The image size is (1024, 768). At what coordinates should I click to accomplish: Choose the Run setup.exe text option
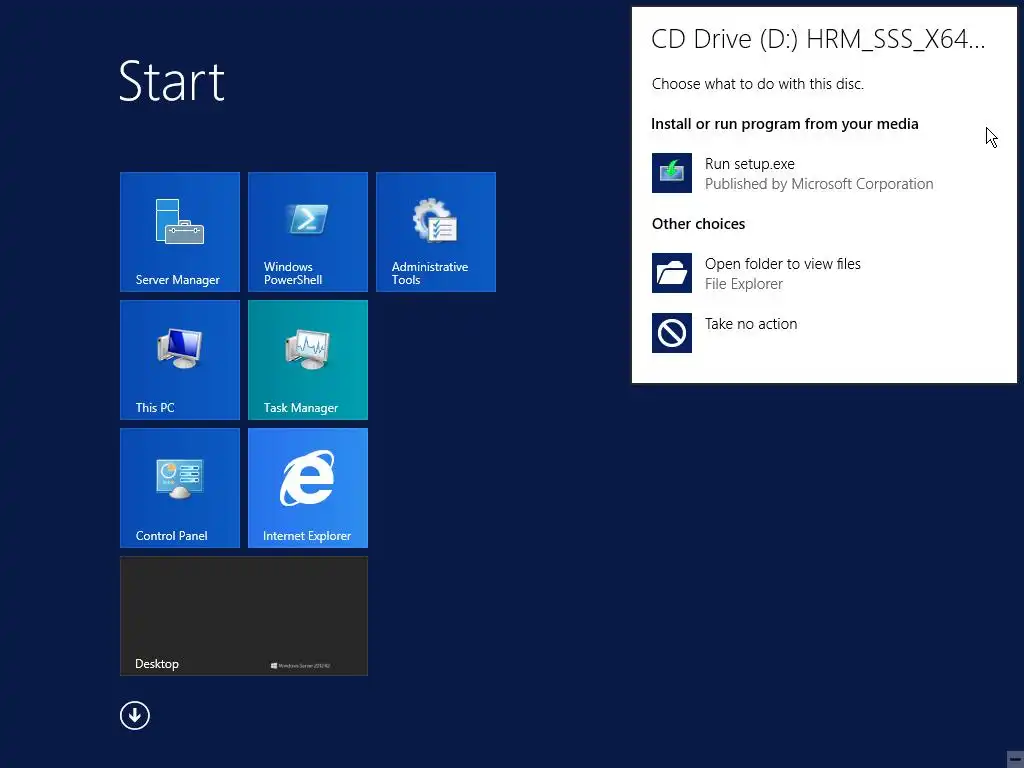[x=750, y=164]
